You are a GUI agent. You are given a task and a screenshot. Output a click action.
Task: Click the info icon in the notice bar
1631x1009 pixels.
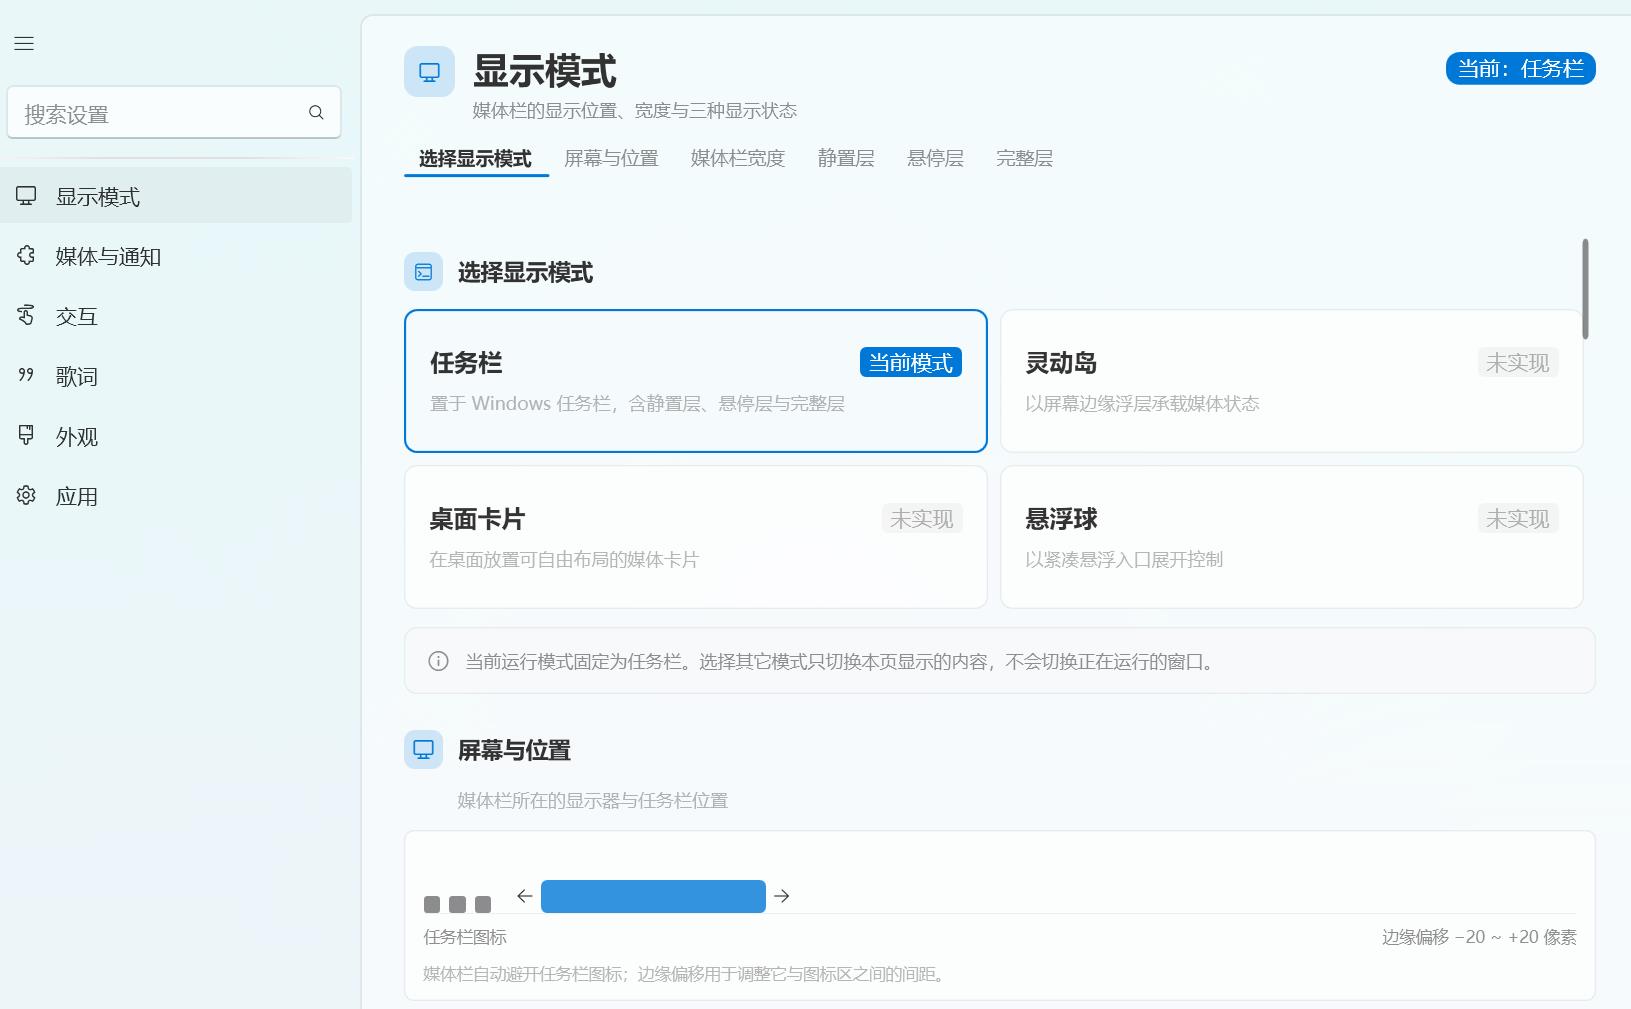(438, 661)
